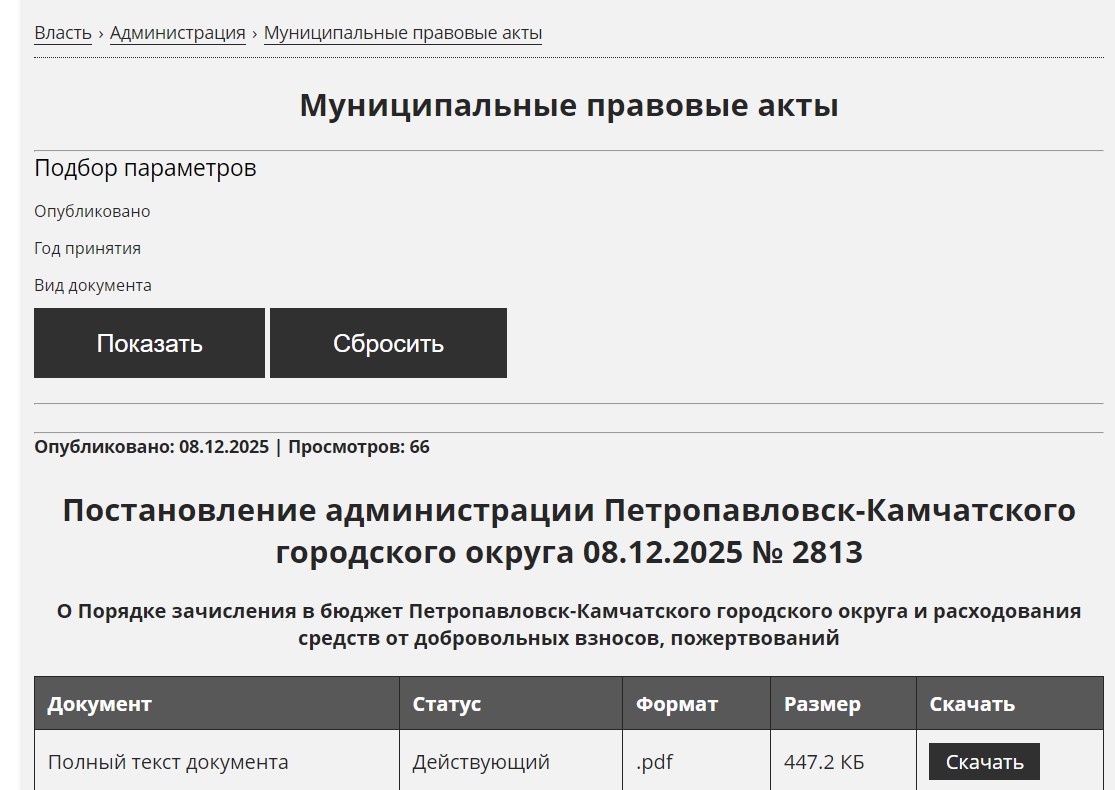This screenshot has width=1115, height=790.
Task: Click the Документ column header
Action: tap(95, 704)
